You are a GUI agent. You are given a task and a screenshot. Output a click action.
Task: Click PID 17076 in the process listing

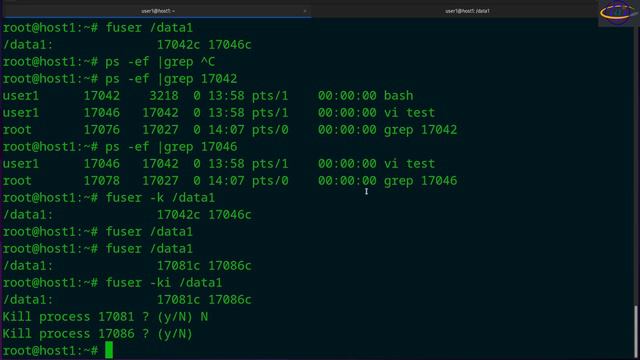click(x=102, y=130)
